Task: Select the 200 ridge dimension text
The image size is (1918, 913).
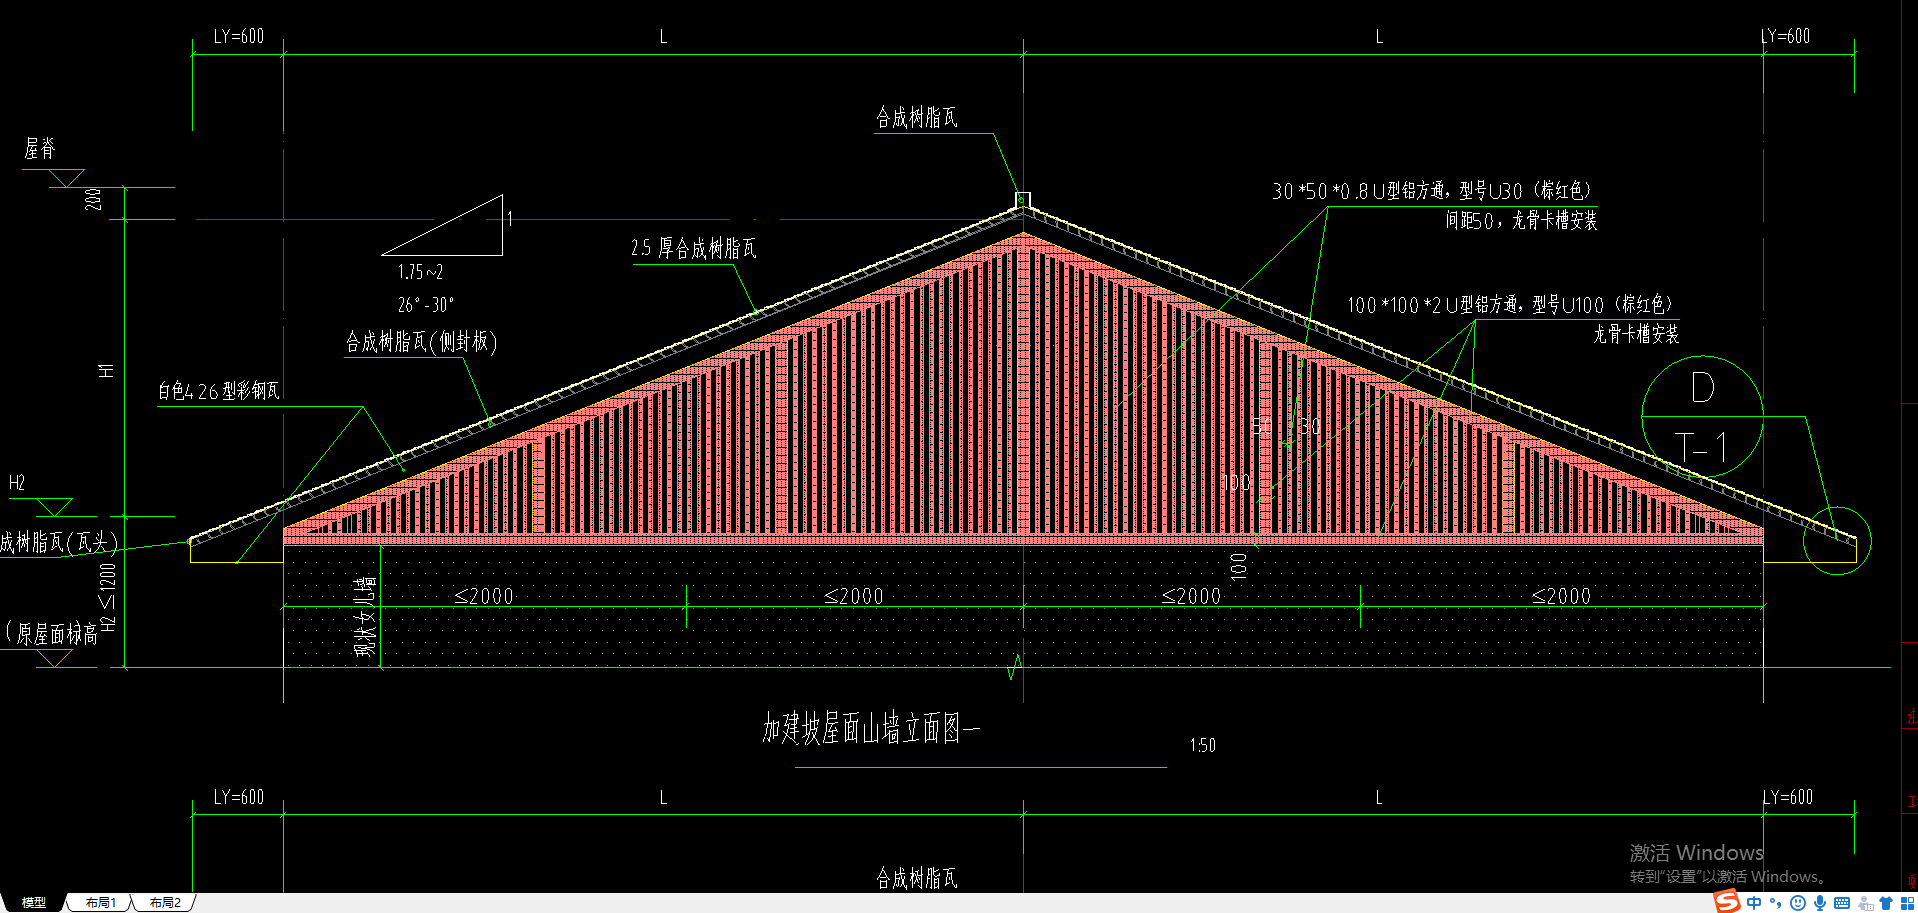Action: point(94,199)
